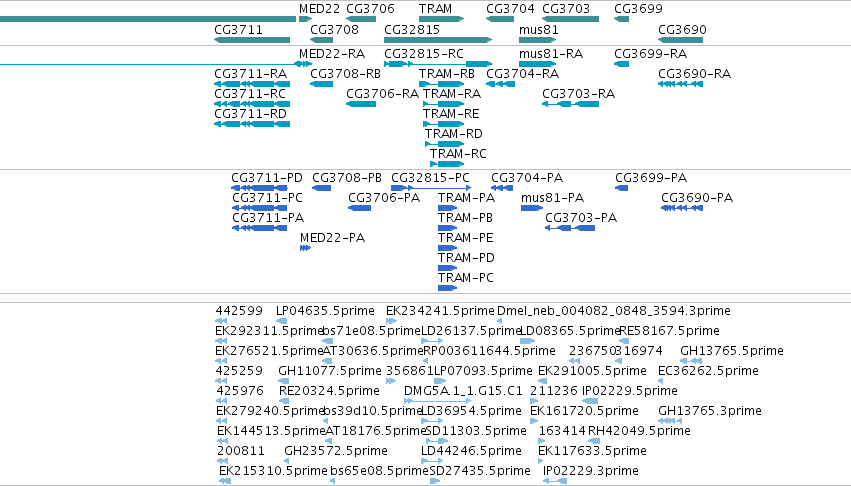
Task: Click the CG3690-RA transcript exon glyph
Action: coord(681,84)
